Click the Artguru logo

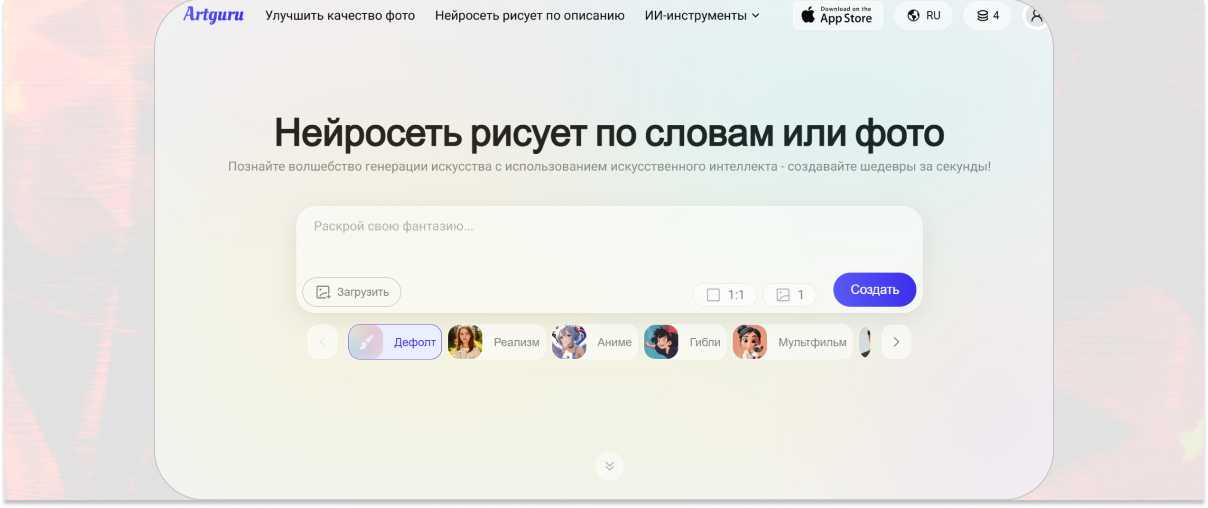tap(214, 15)
